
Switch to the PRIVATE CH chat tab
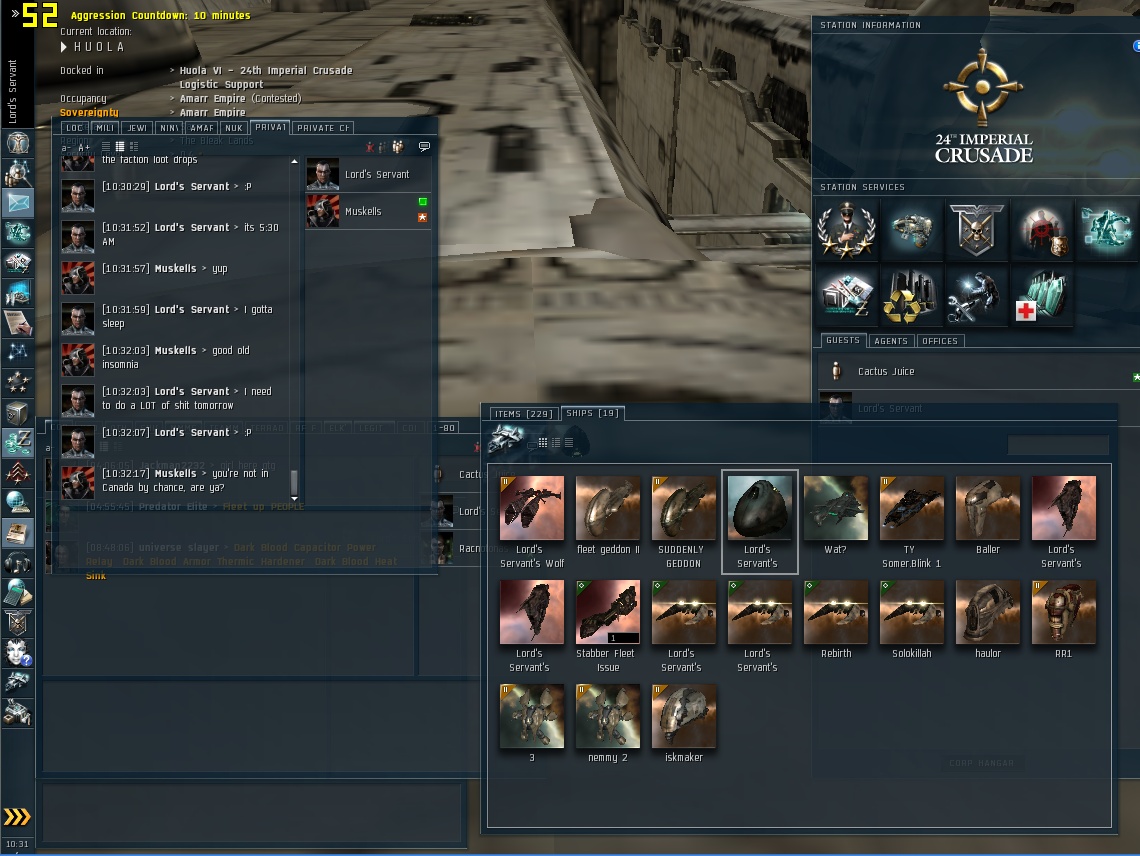324,128
